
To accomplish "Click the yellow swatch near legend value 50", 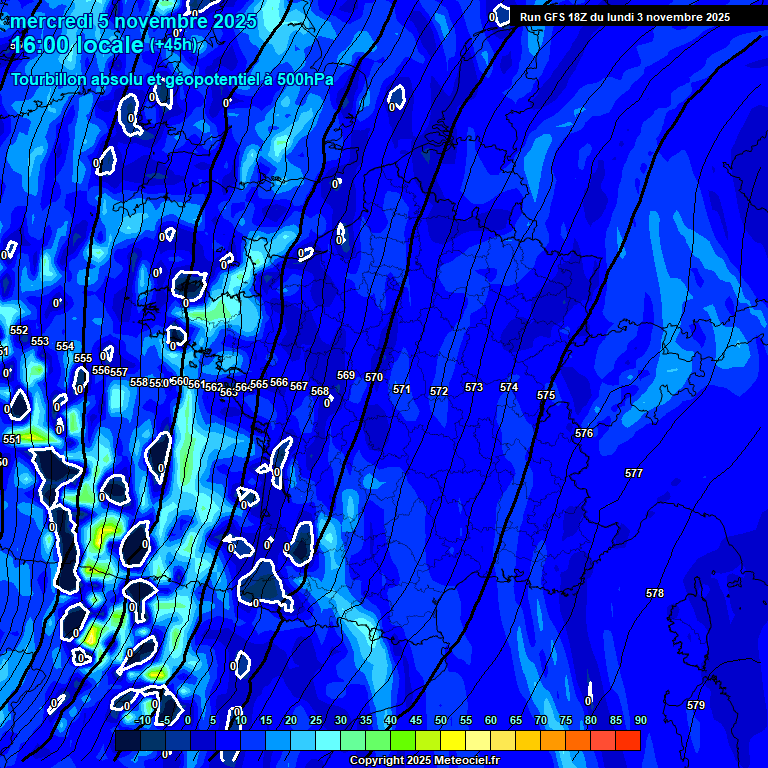I will [453, 740].
